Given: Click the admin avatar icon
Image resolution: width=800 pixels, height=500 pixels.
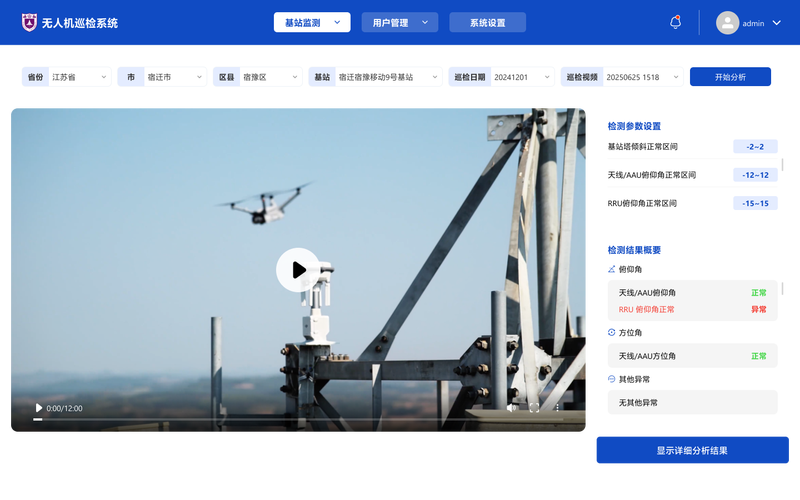Looking at the screenshot, I should (x=728, y=23).
